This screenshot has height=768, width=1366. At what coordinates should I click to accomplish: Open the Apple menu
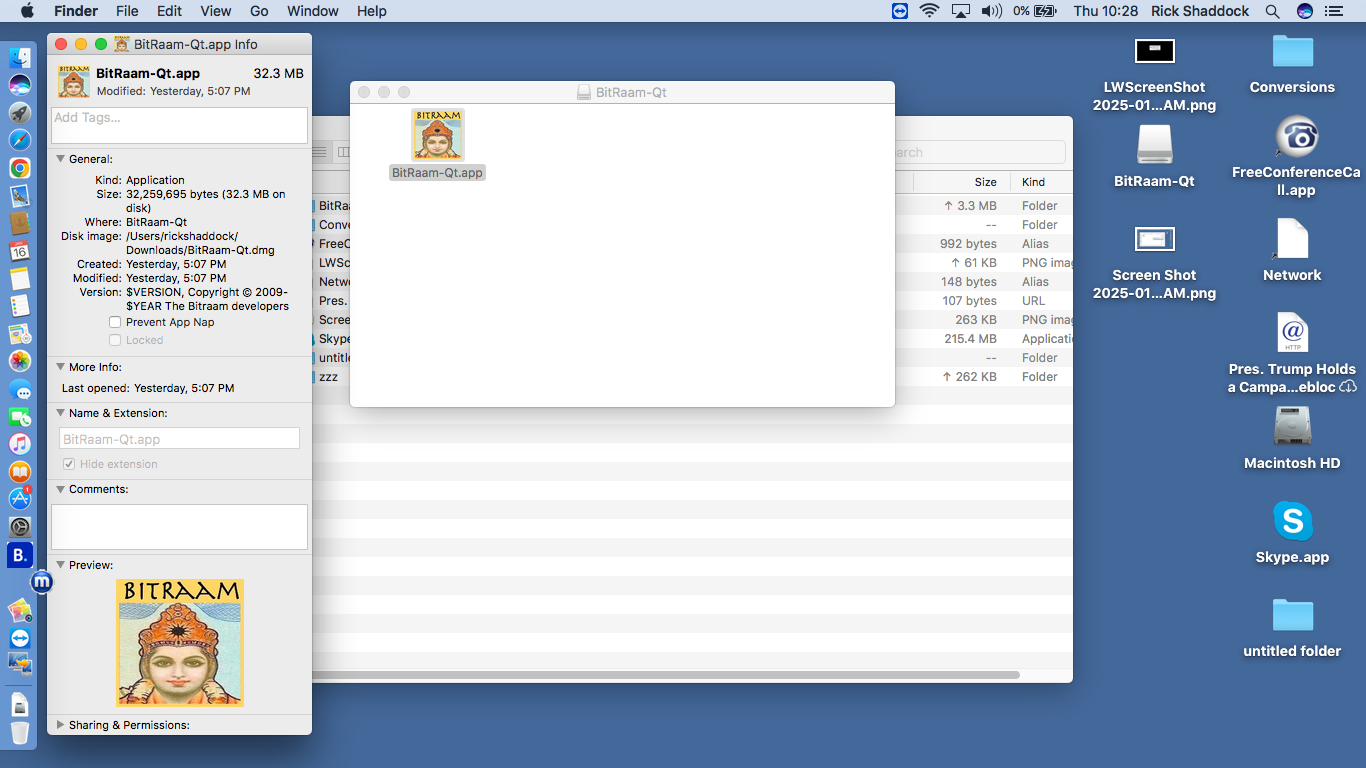[26, 11]
